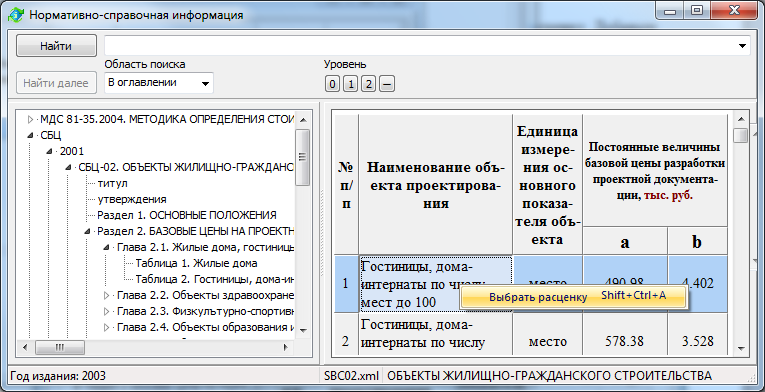The image size is (765, 392).
Task: Collapse the СБЦ-02 tree node
Action: 68,167
